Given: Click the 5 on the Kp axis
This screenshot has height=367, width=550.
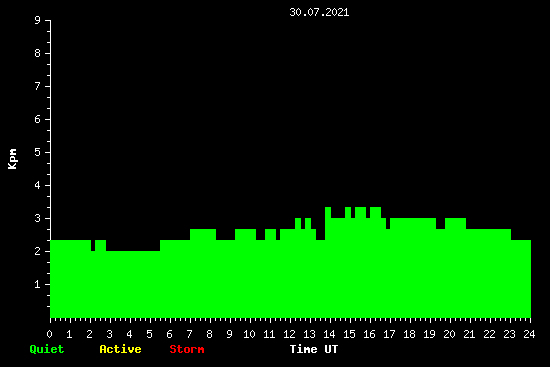Looking at the screenshot, I should tap(38, 152).
